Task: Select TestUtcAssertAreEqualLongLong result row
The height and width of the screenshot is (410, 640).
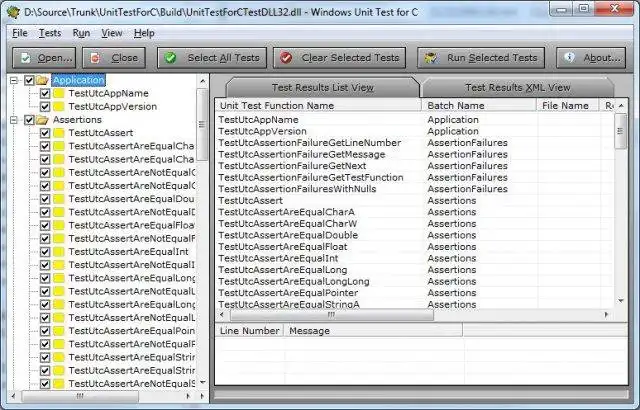Action: pos(414,281)
